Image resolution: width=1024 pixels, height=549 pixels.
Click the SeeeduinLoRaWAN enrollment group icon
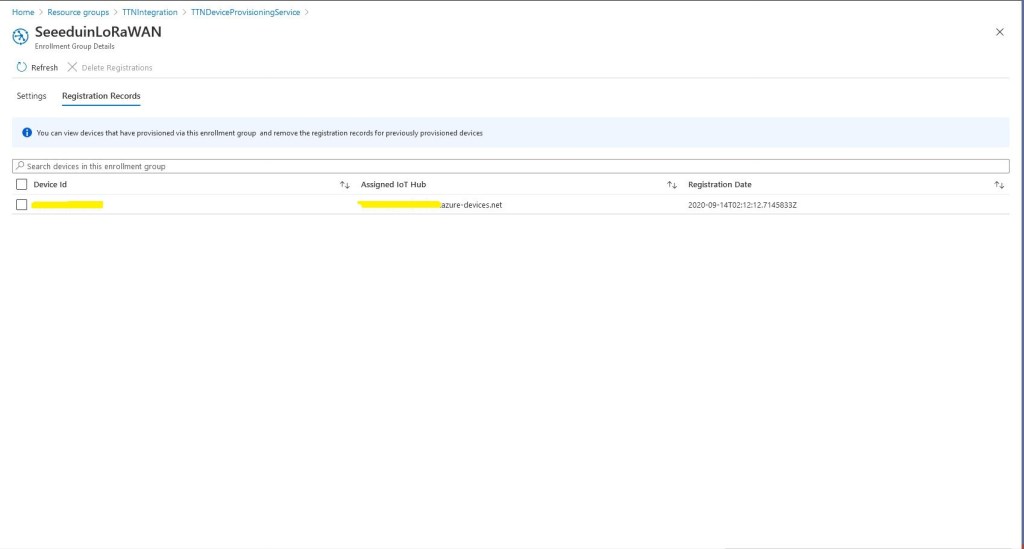20,36
